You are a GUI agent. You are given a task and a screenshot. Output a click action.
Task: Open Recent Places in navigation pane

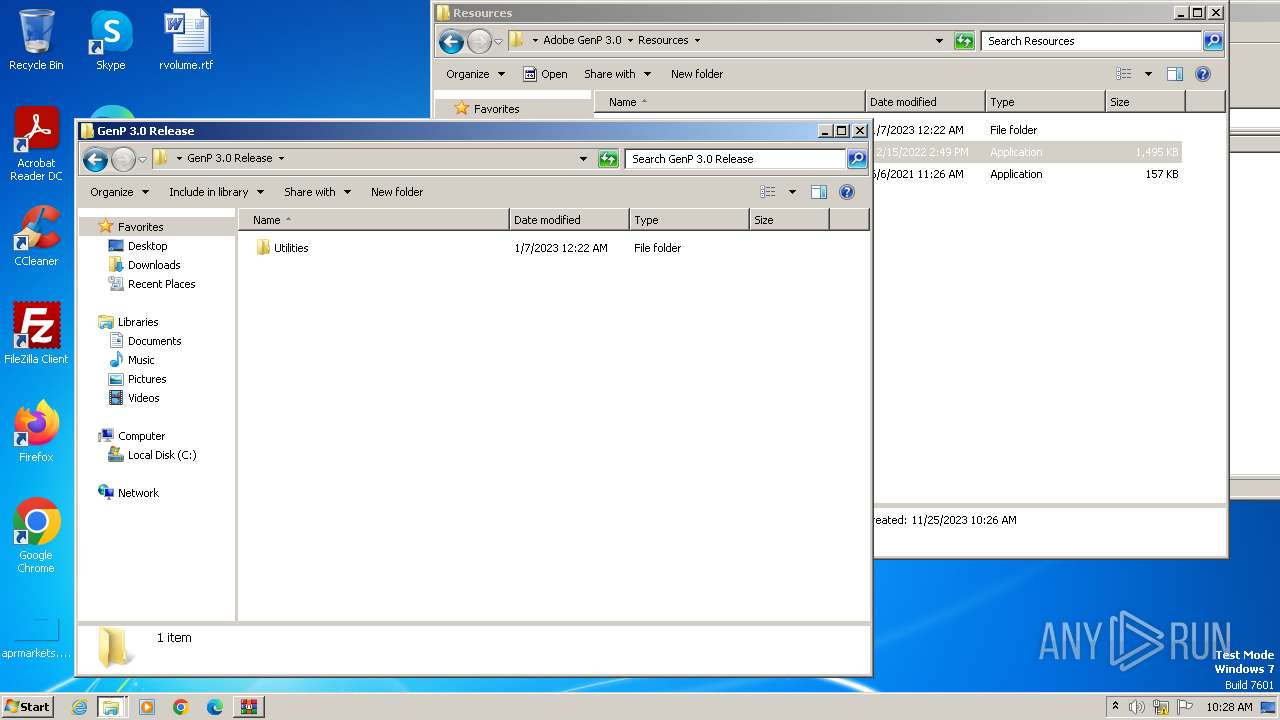coord(161,284)
